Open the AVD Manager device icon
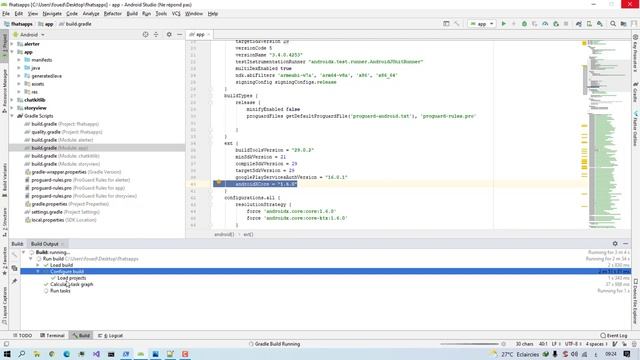Viewport: 640px width, 360px height. click(589, 24)
